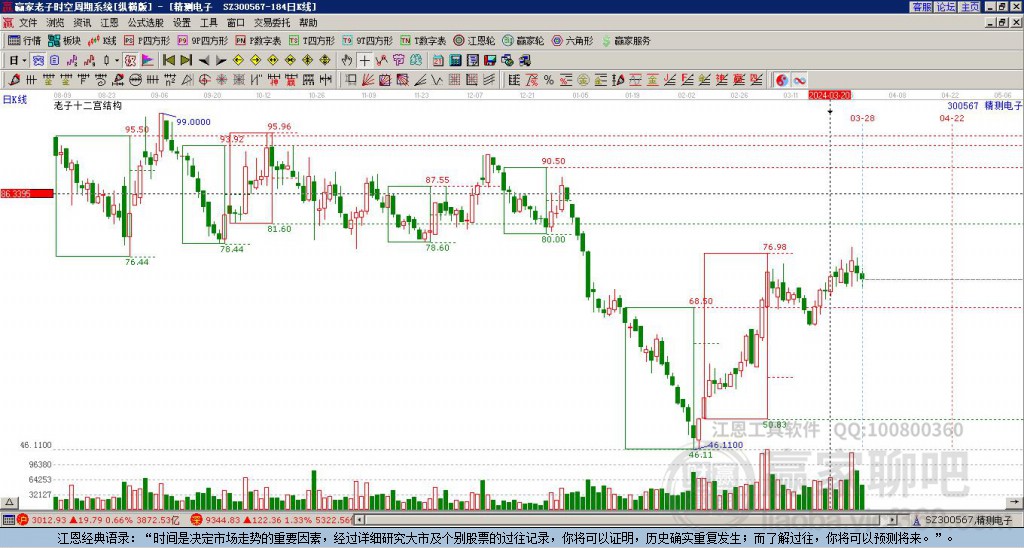Click the 主页 homepage button
The height and width of the screenshot is (548, 1024).
click(x=970, y=7)
